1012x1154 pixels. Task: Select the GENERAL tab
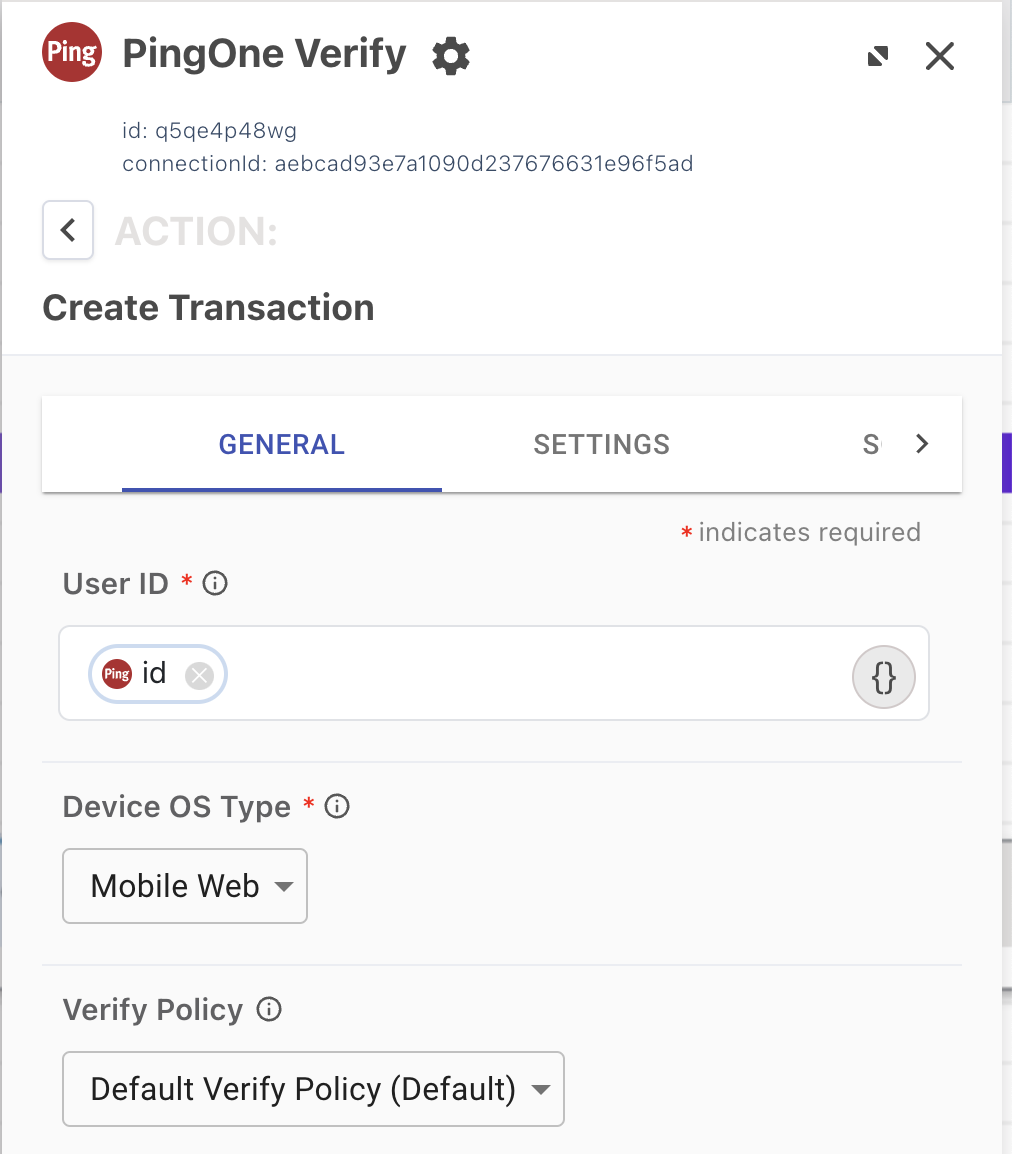(x=281, y=444)
